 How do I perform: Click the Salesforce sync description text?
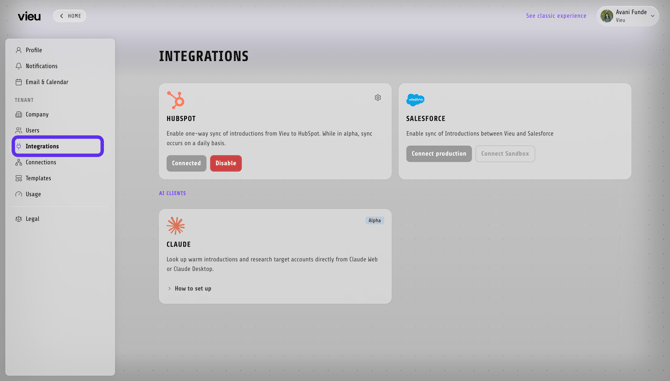click(479, 134)
